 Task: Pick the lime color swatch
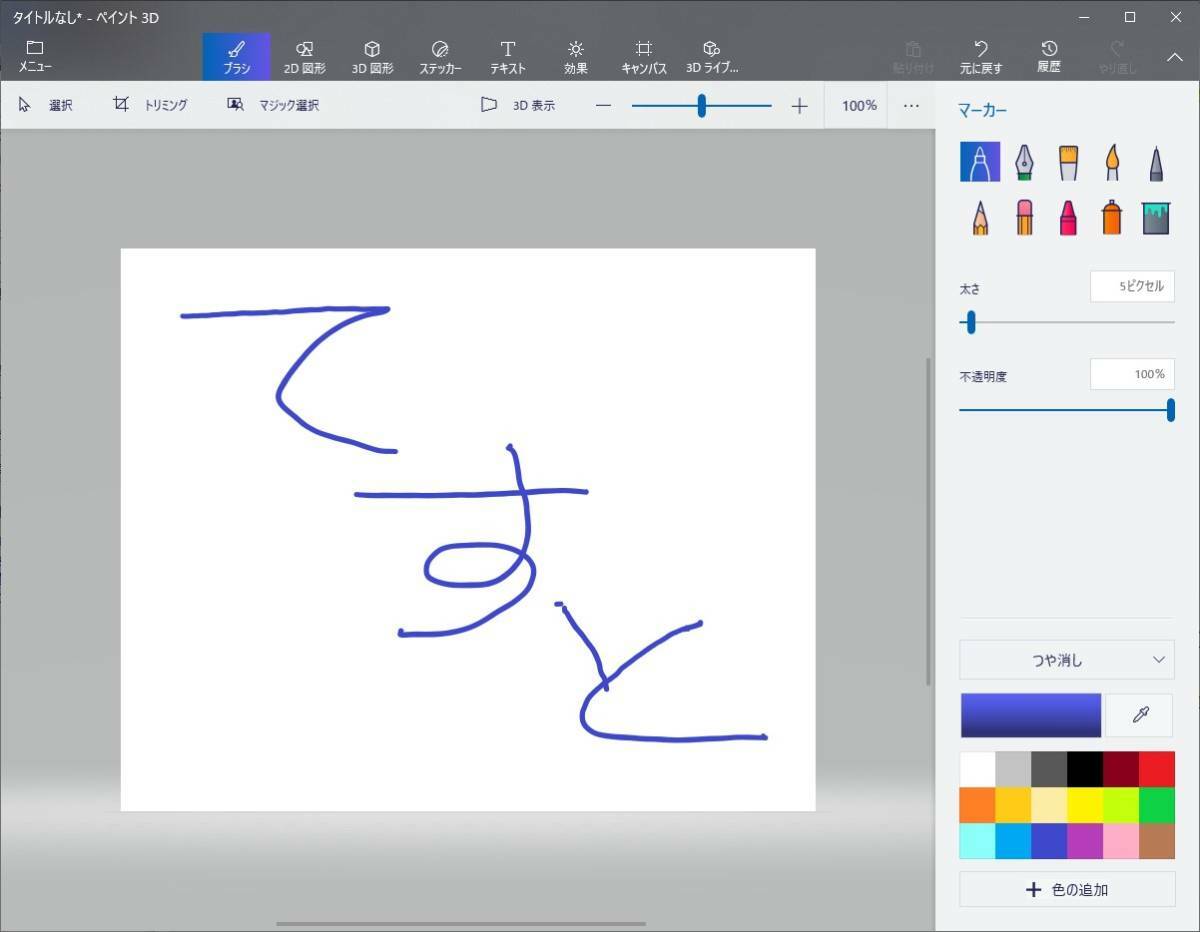(1121, 805)
